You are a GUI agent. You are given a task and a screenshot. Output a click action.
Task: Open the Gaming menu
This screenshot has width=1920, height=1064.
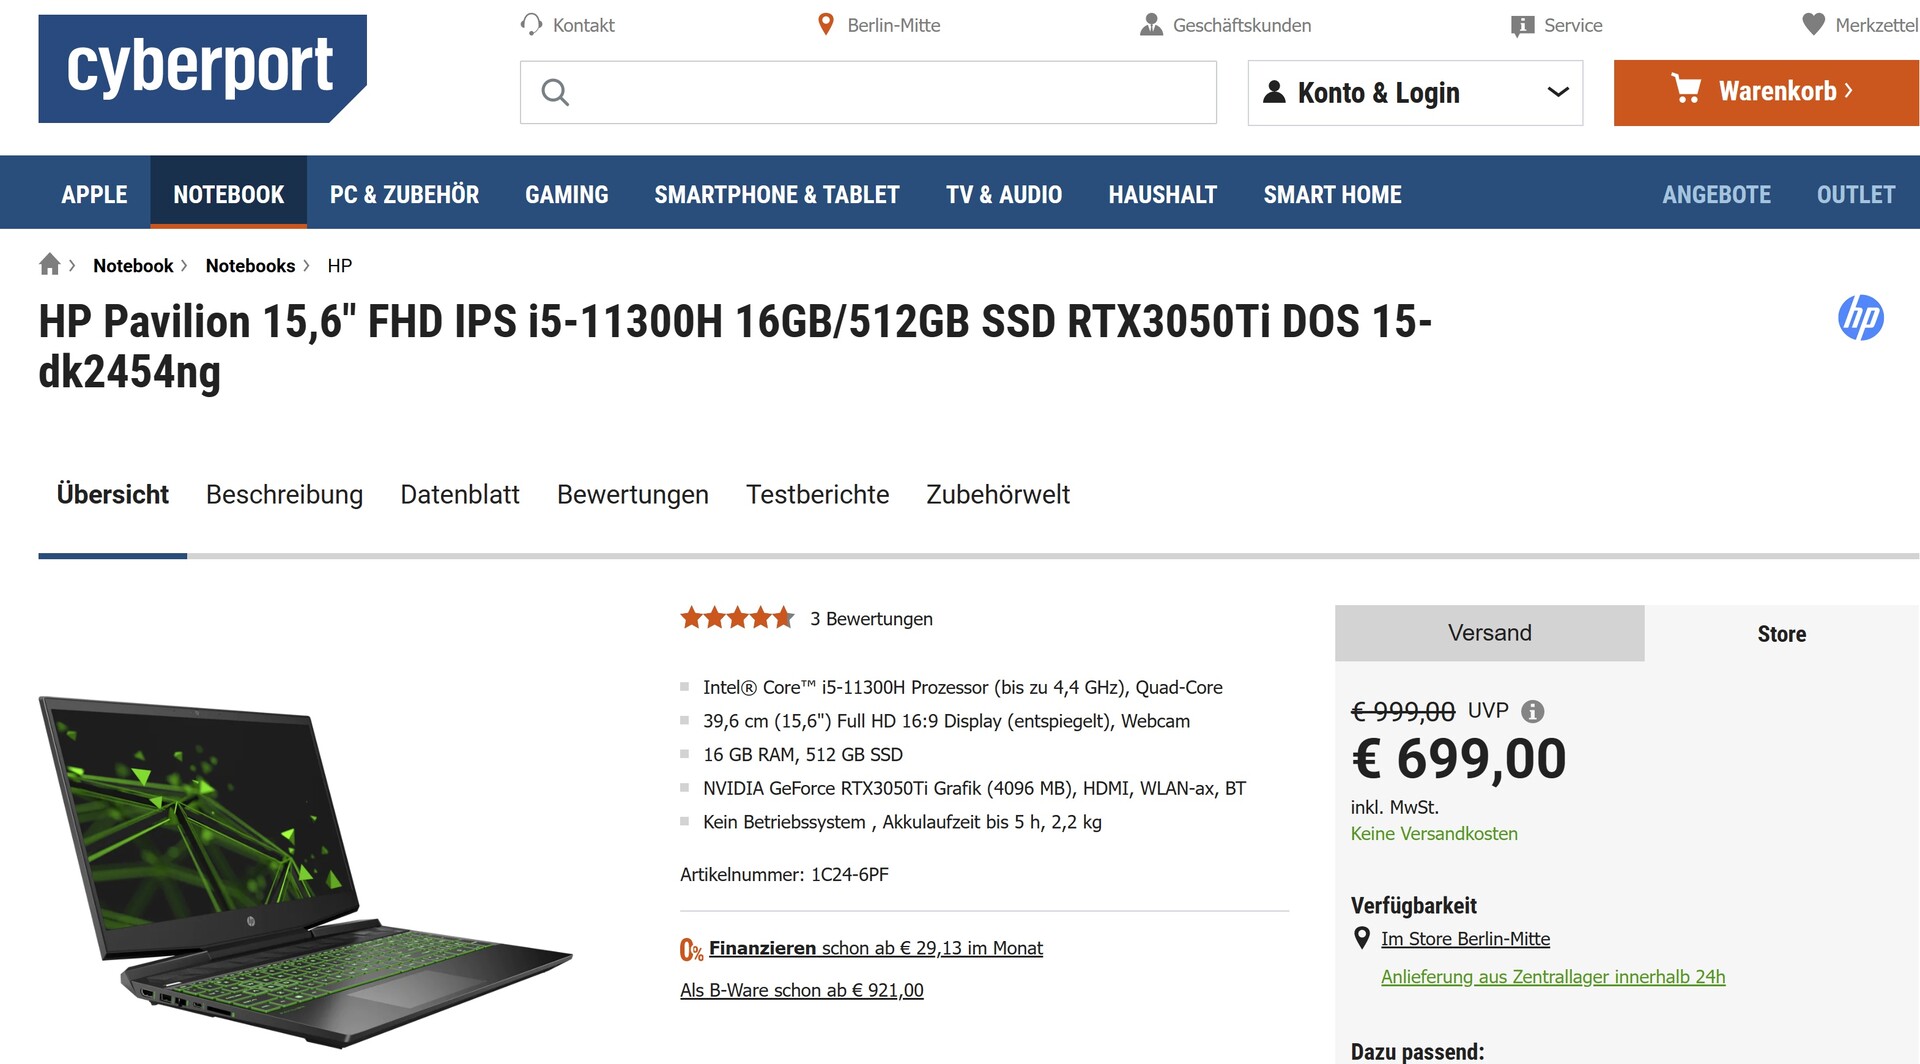coord(566,194)
